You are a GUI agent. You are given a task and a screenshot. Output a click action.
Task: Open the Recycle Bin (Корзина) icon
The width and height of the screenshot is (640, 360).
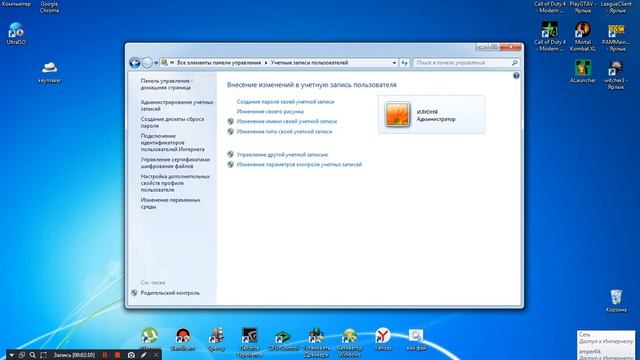coord(616,301)
